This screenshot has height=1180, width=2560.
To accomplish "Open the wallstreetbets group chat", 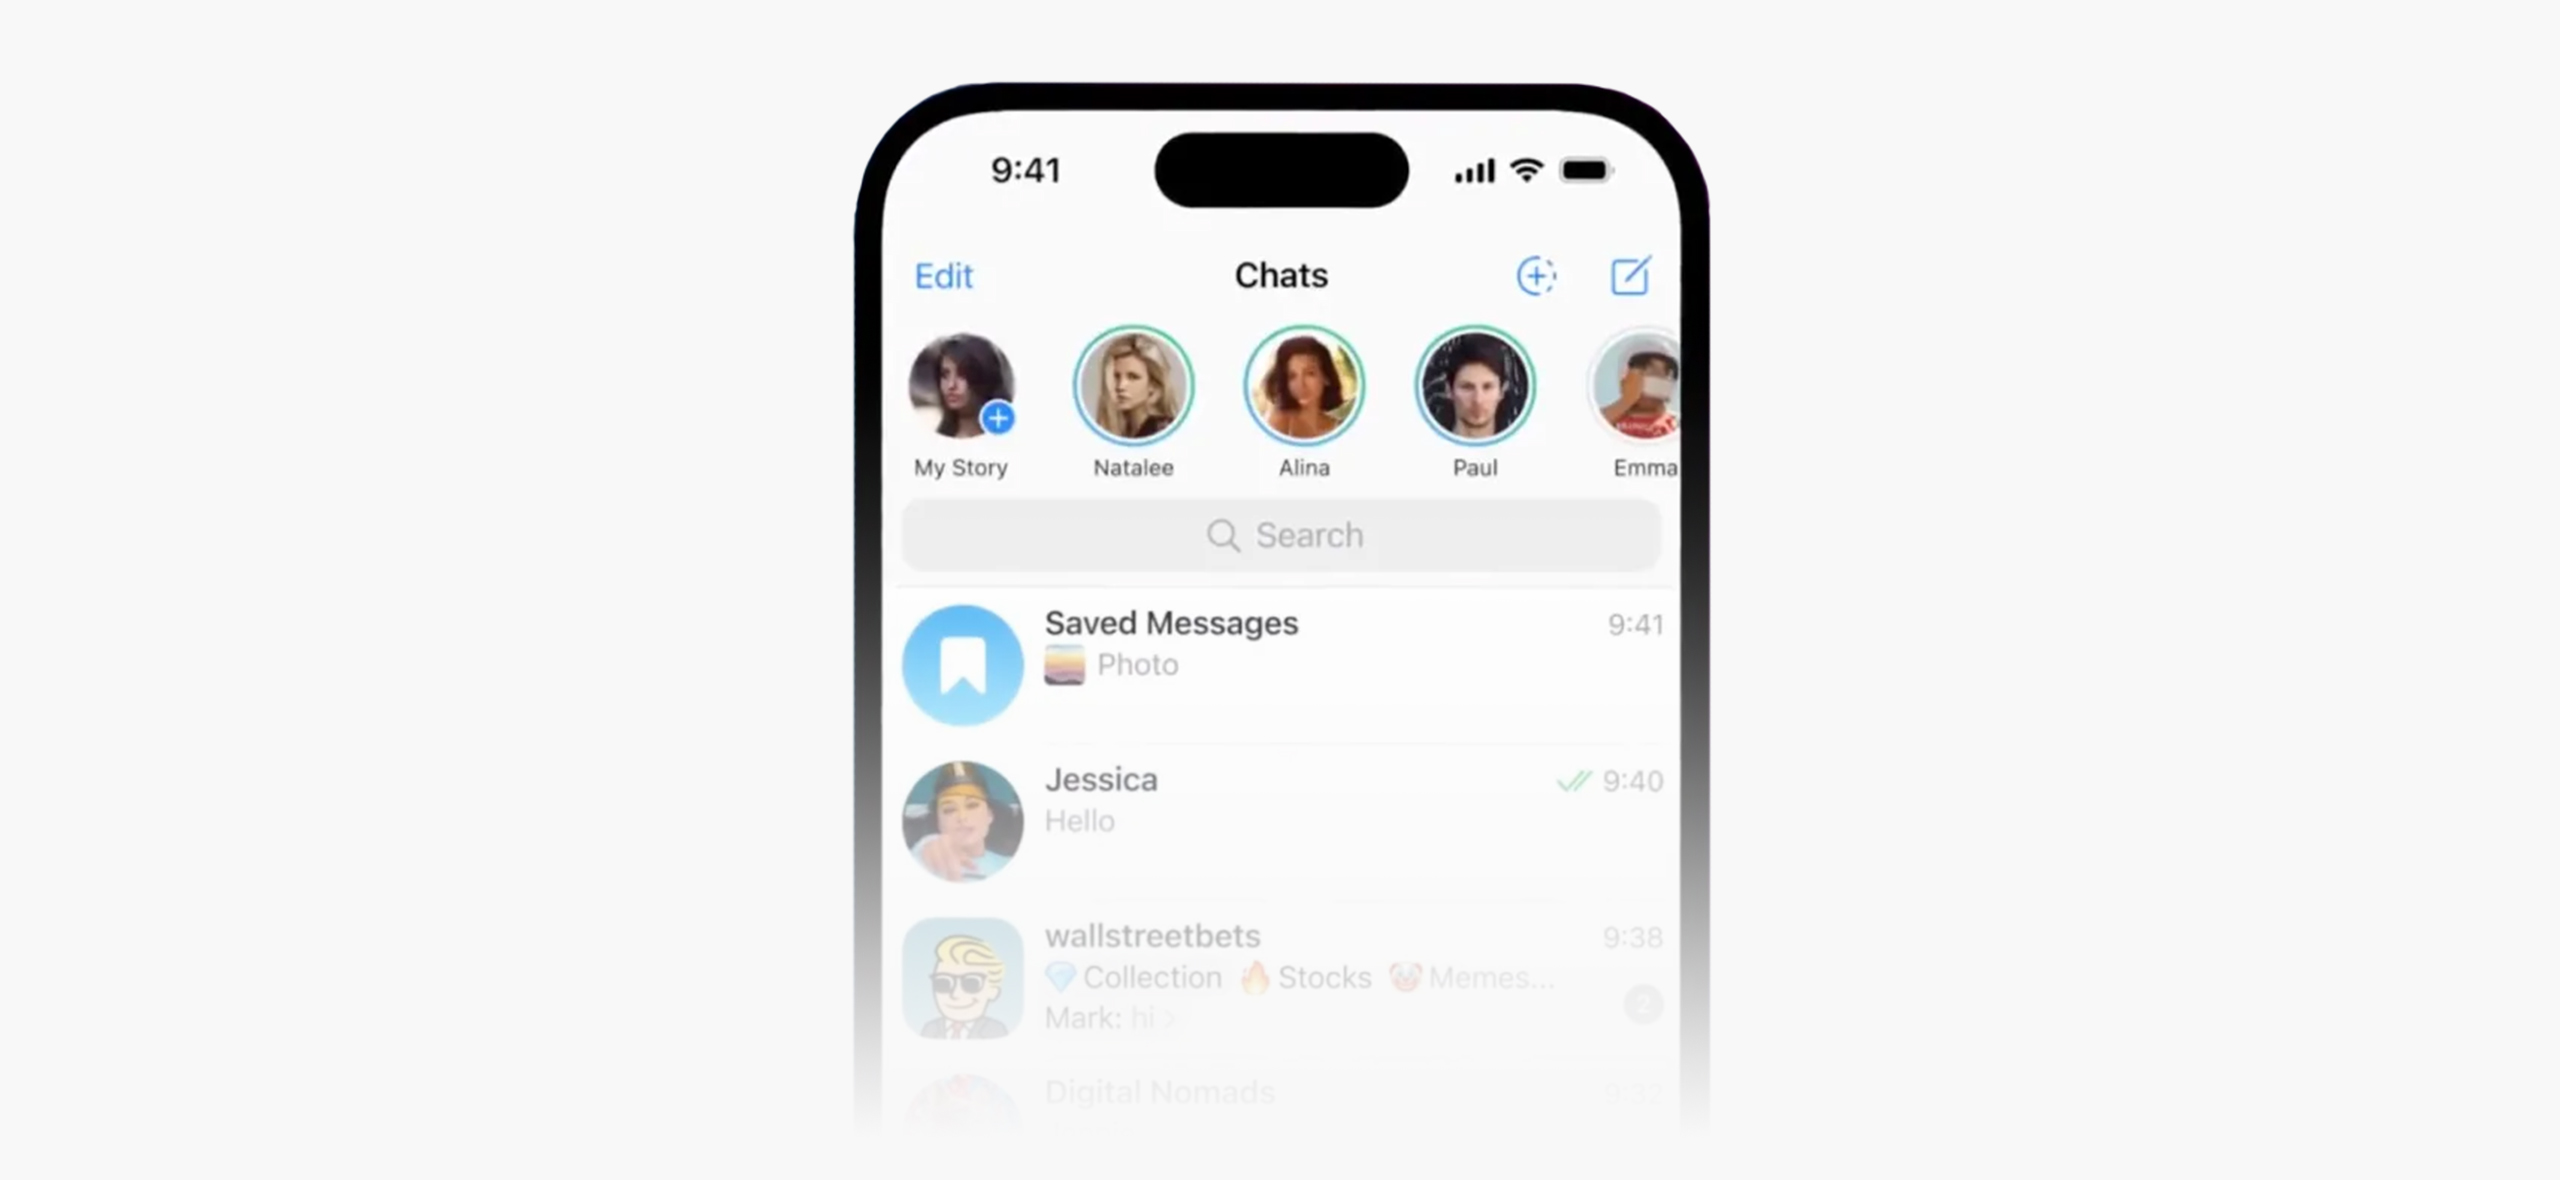I will [1280, 974].
